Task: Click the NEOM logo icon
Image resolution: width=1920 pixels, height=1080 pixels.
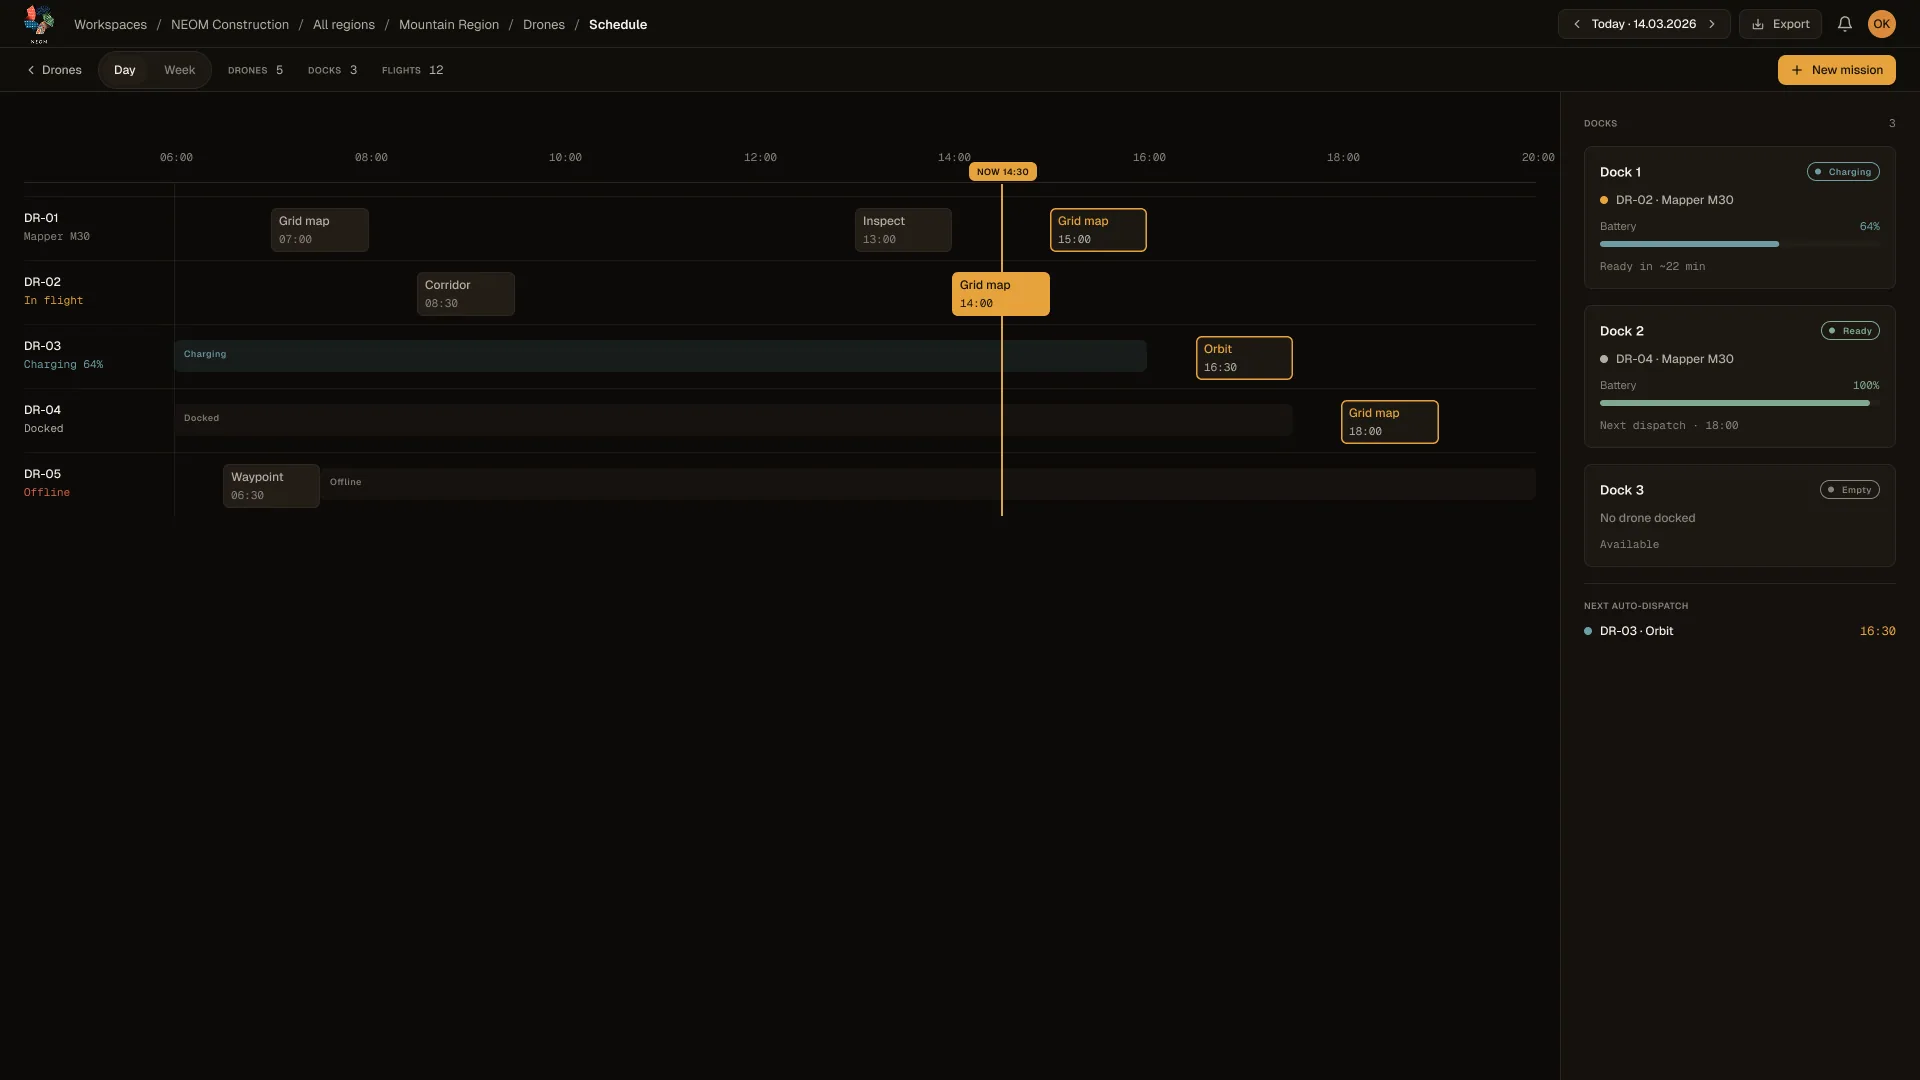Action: (39, 24)
